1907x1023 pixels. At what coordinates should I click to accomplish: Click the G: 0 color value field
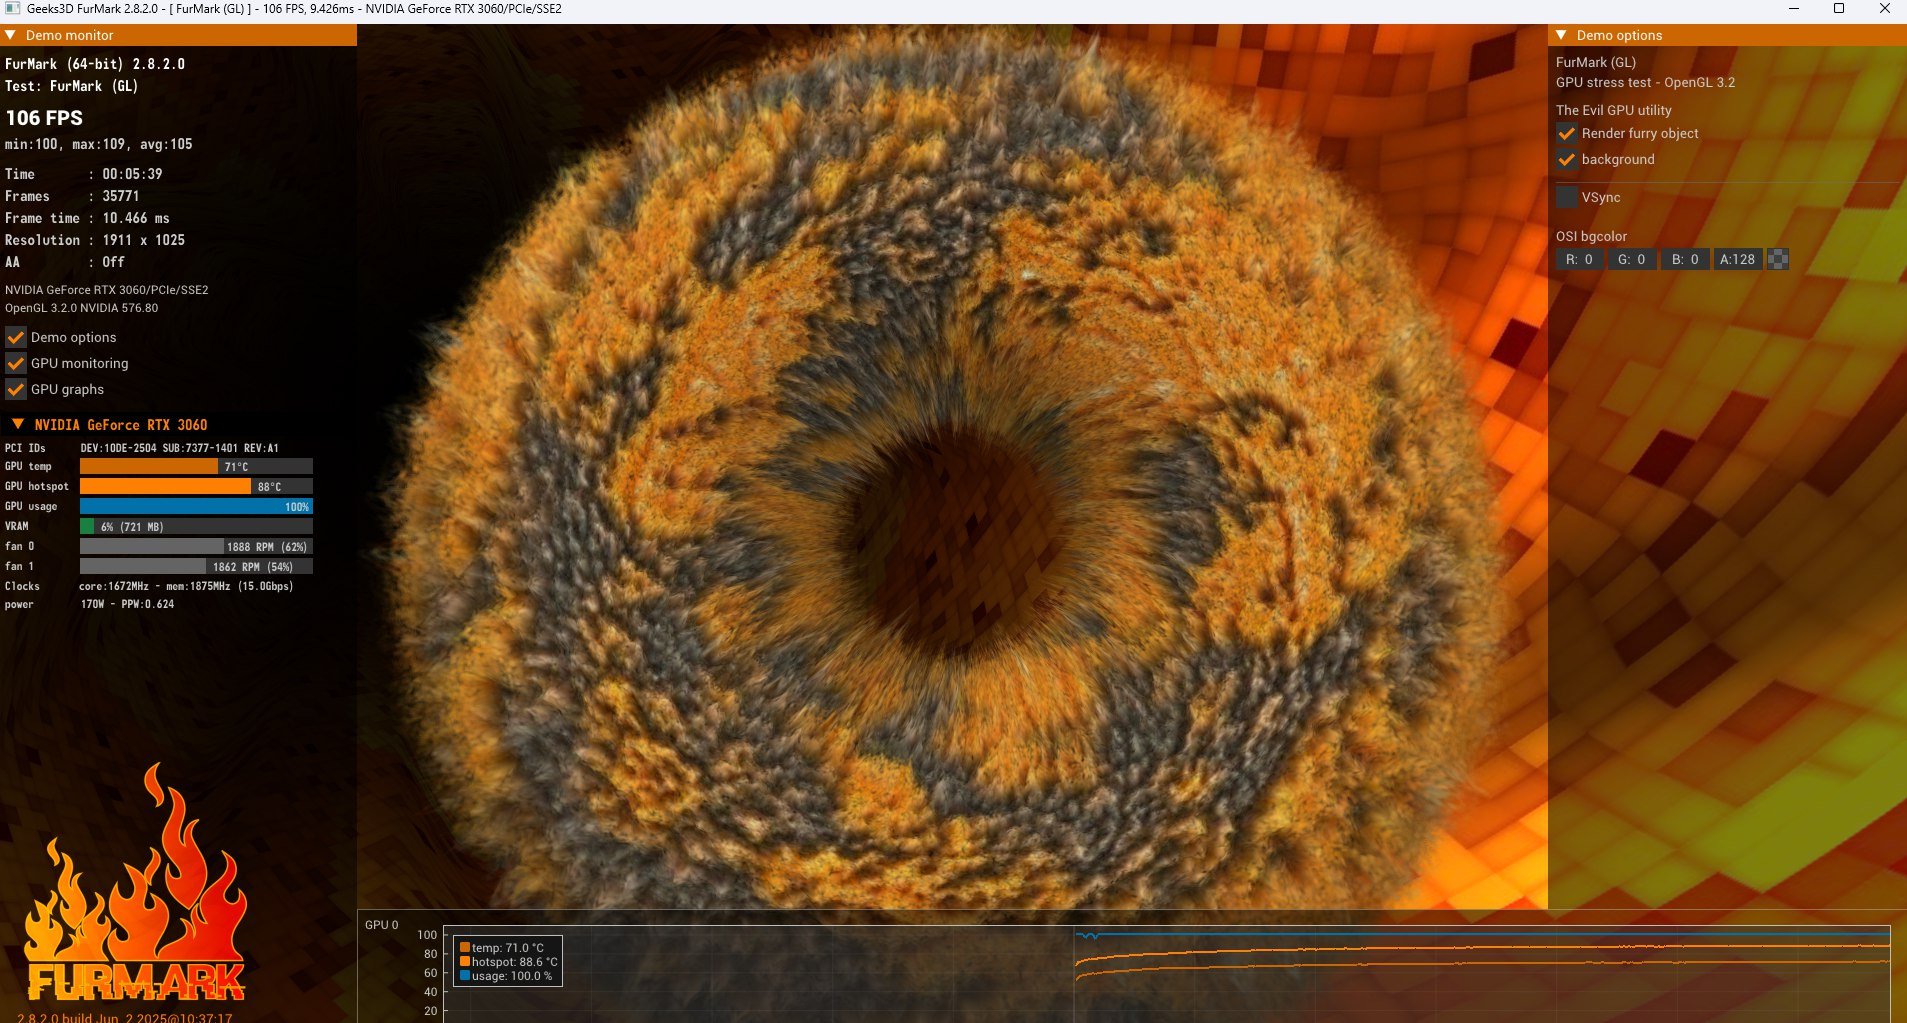click(x=1632, y=259)
